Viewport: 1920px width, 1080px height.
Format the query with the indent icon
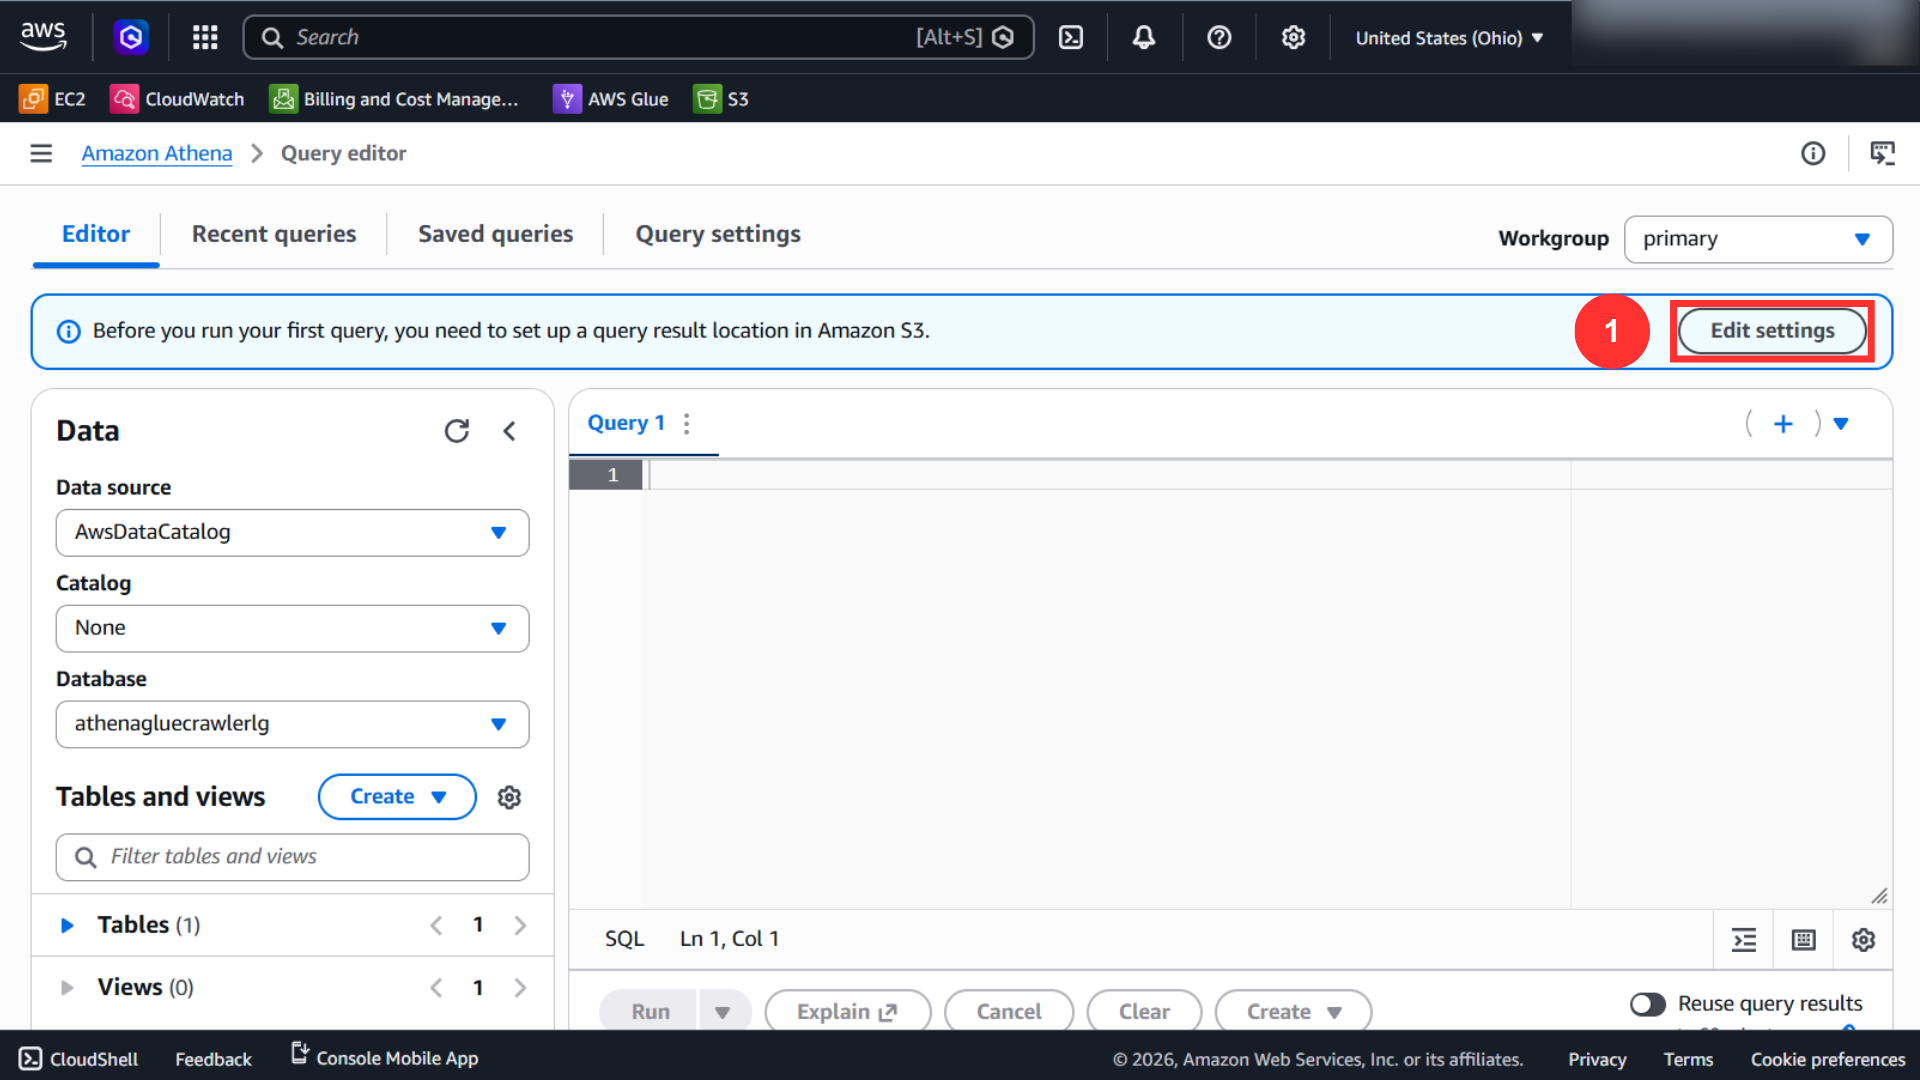pos(1744,940)
